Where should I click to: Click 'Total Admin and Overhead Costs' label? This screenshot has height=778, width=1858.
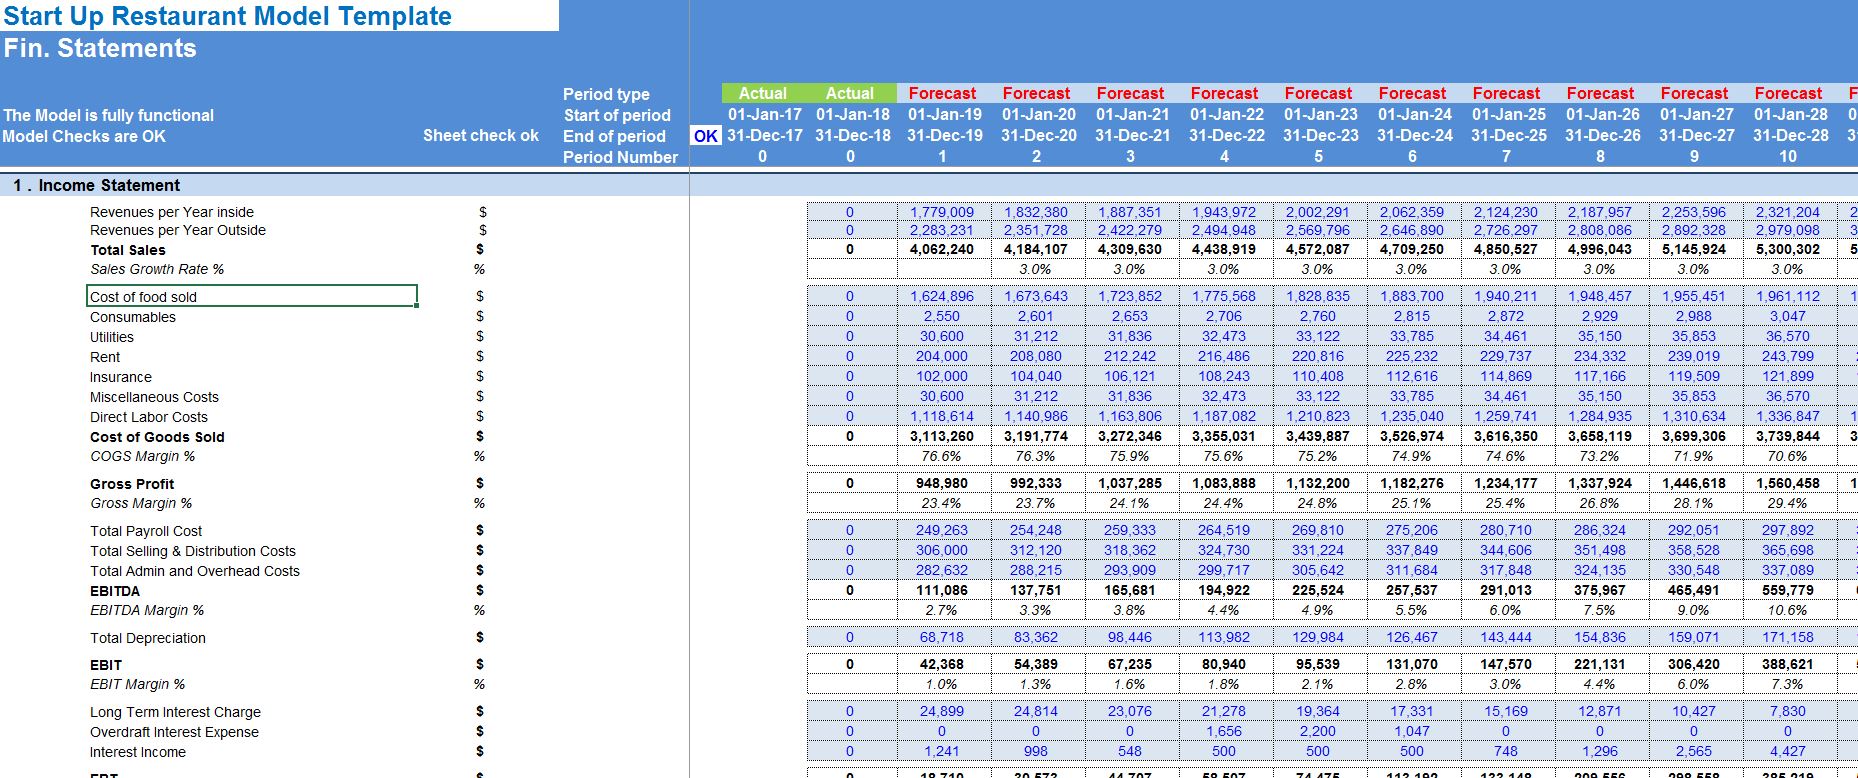point(195,571)
